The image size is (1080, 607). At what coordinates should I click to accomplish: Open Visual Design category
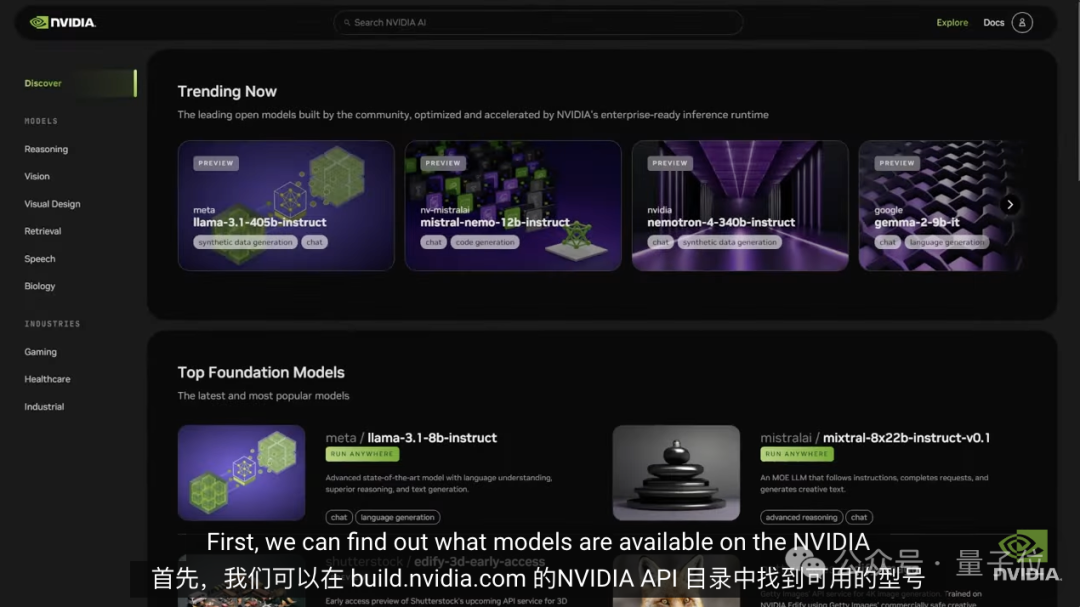coord(52,204)
